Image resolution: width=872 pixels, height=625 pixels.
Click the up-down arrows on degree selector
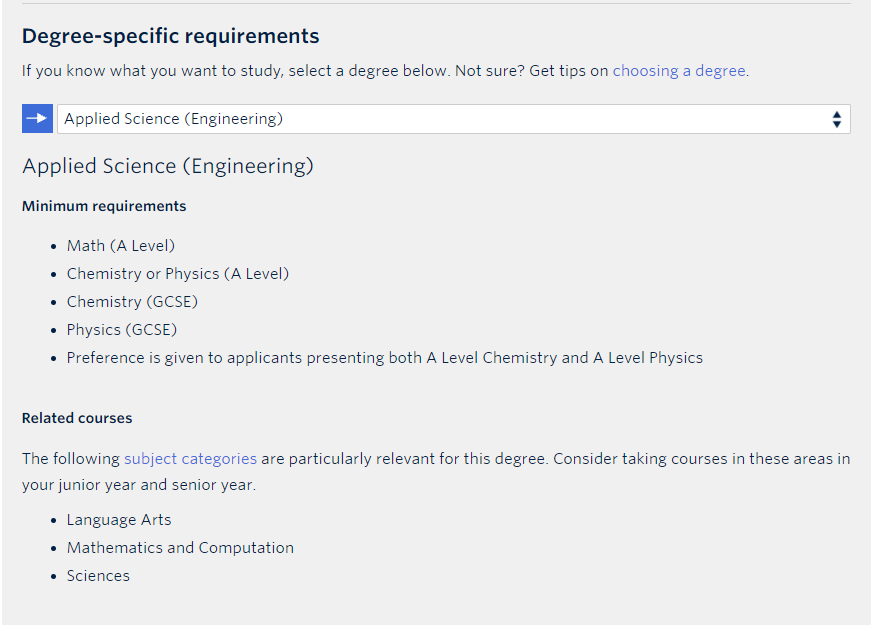click(x=836, y=119)
